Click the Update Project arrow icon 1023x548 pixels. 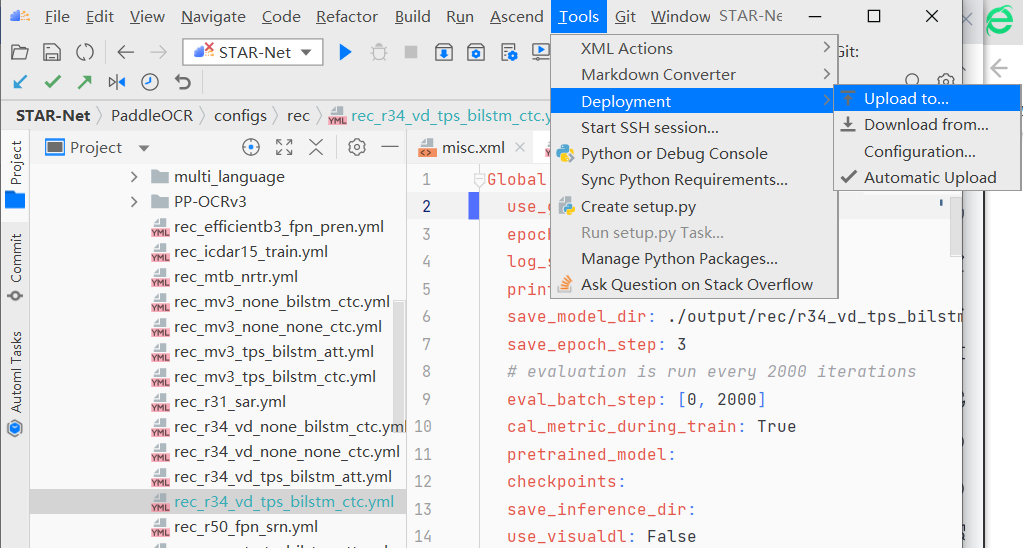[x=21, y=82]
